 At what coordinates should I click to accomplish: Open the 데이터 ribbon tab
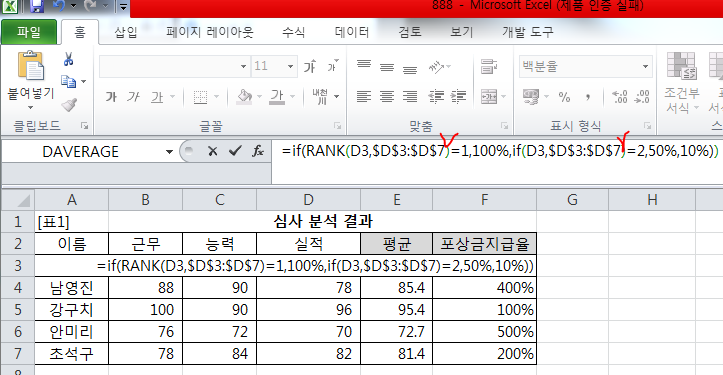coord(352,32)
